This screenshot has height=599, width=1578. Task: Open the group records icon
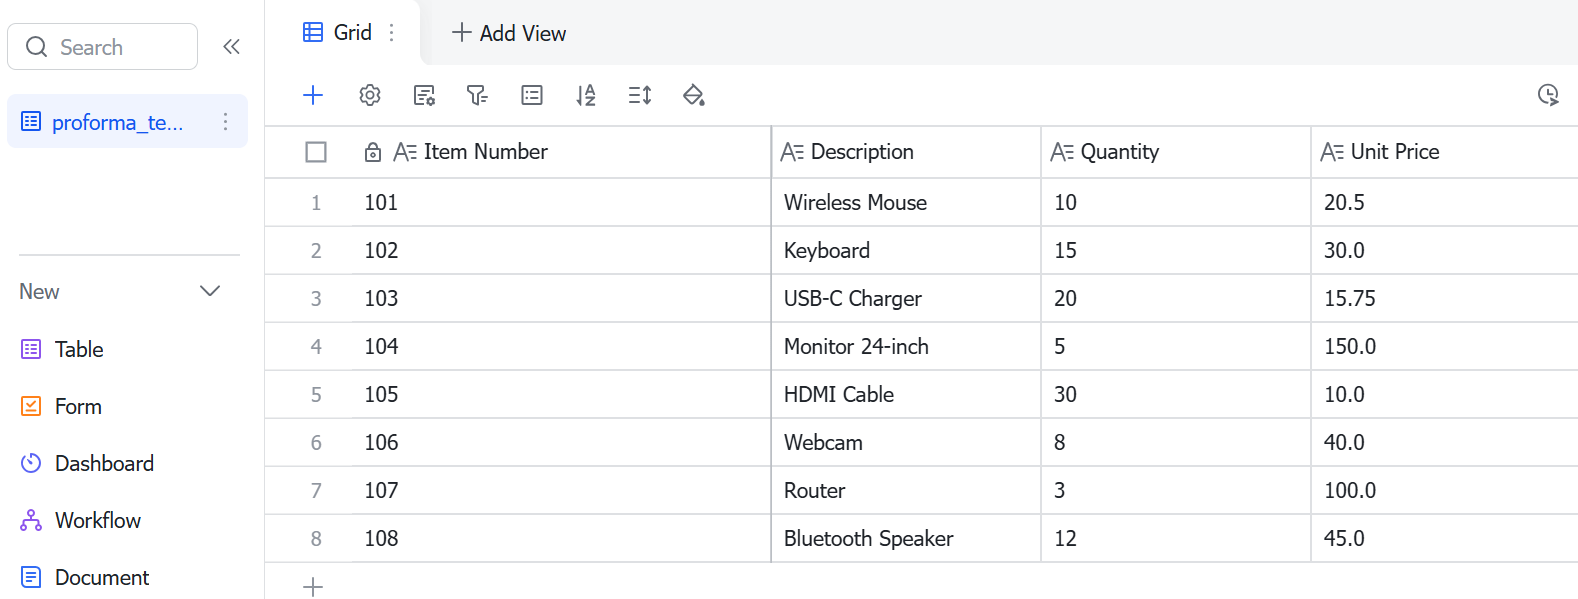532,95
